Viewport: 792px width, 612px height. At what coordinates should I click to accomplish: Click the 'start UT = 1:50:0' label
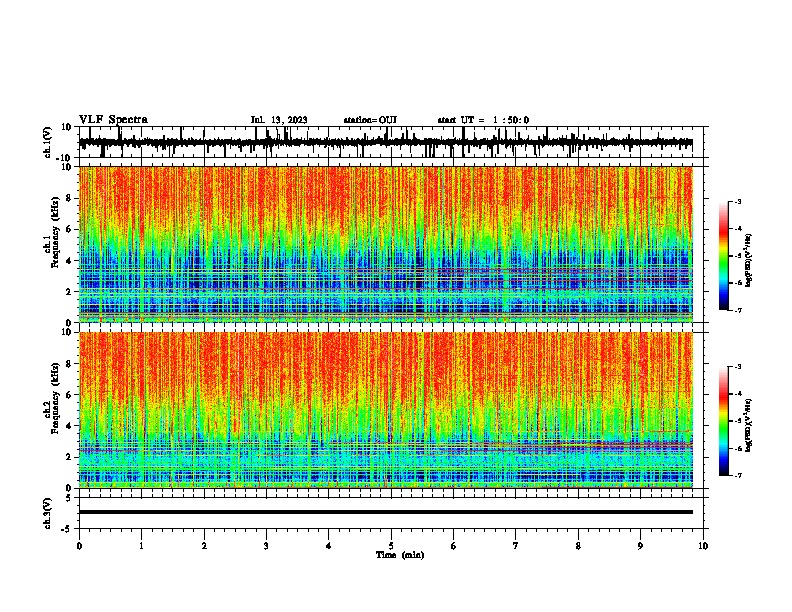click(x=483, y=120)
